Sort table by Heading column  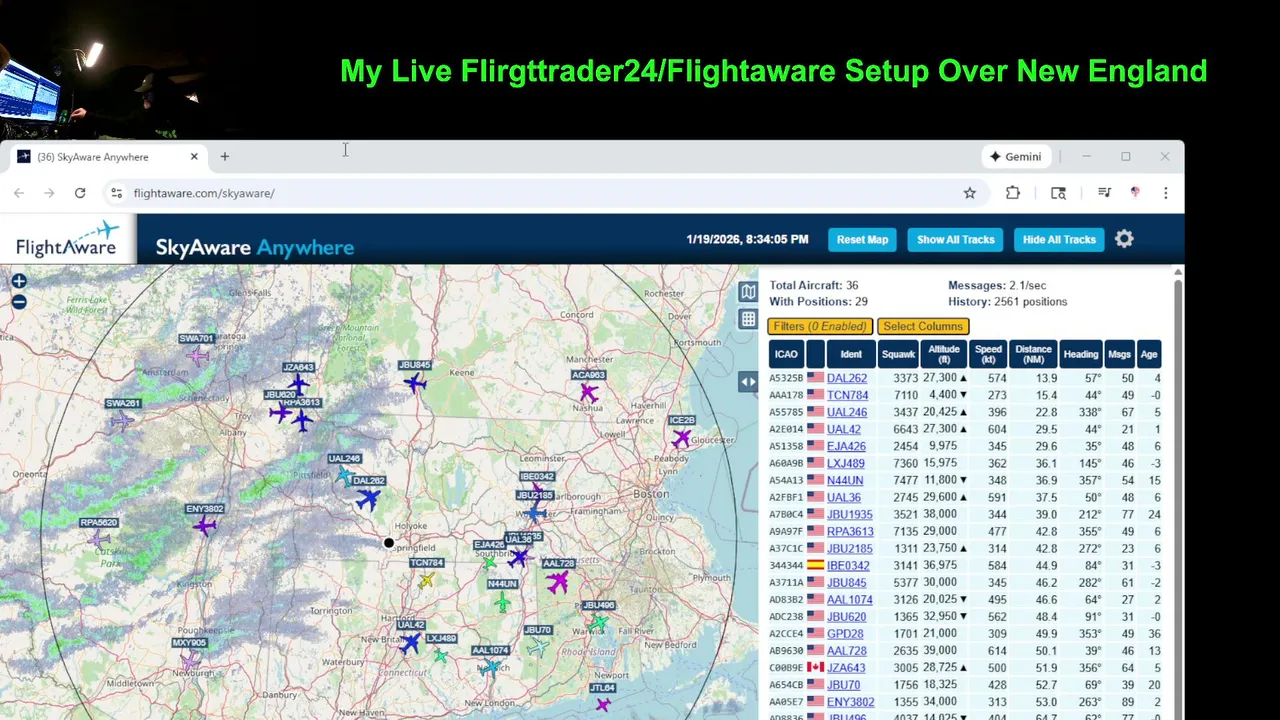coord(1081,354)
